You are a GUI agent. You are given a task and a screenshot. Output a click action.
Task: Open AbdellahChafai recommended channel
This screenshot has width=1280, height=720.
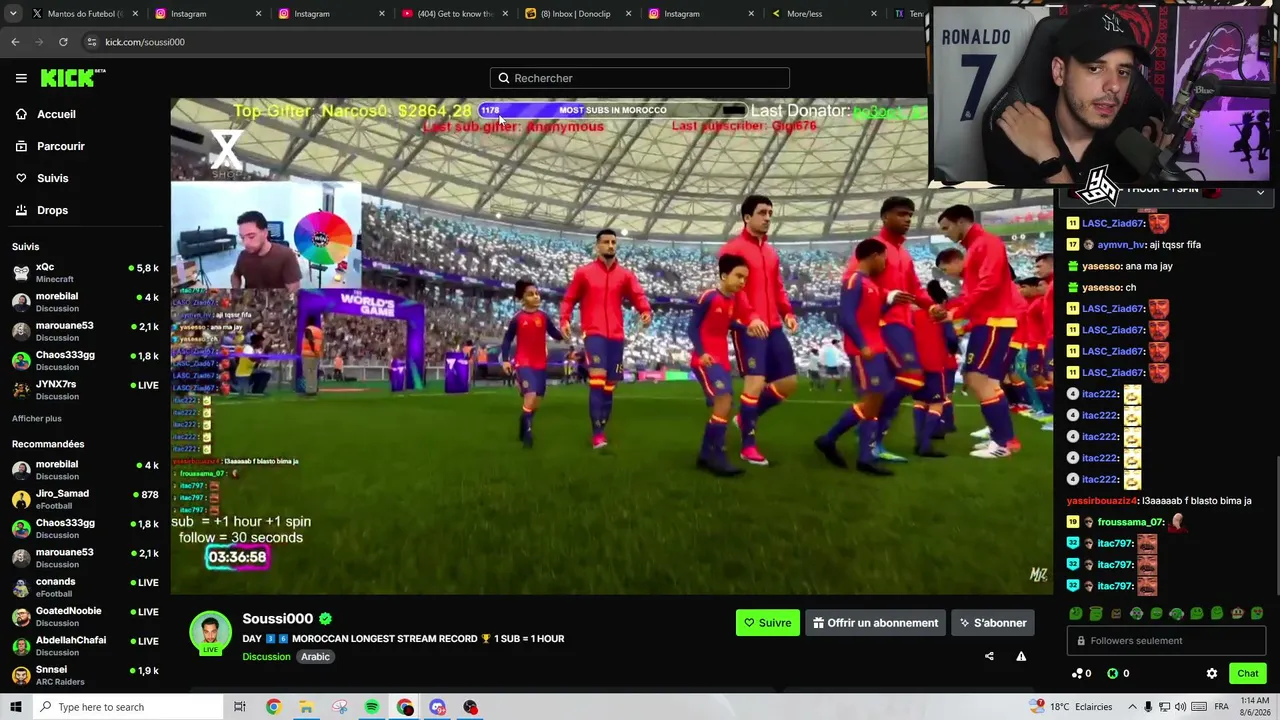[x=85, y=645]
